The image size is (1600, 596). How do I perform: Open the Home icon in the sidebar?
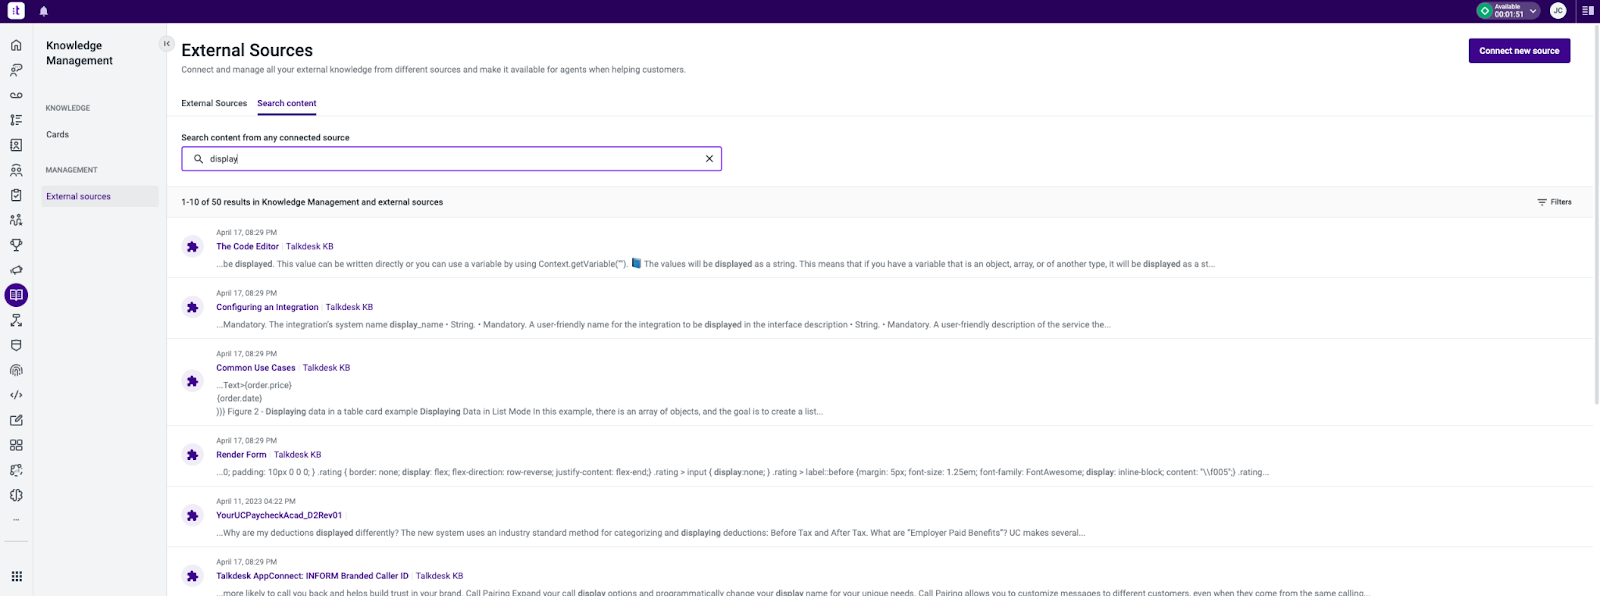pos(16,45)
